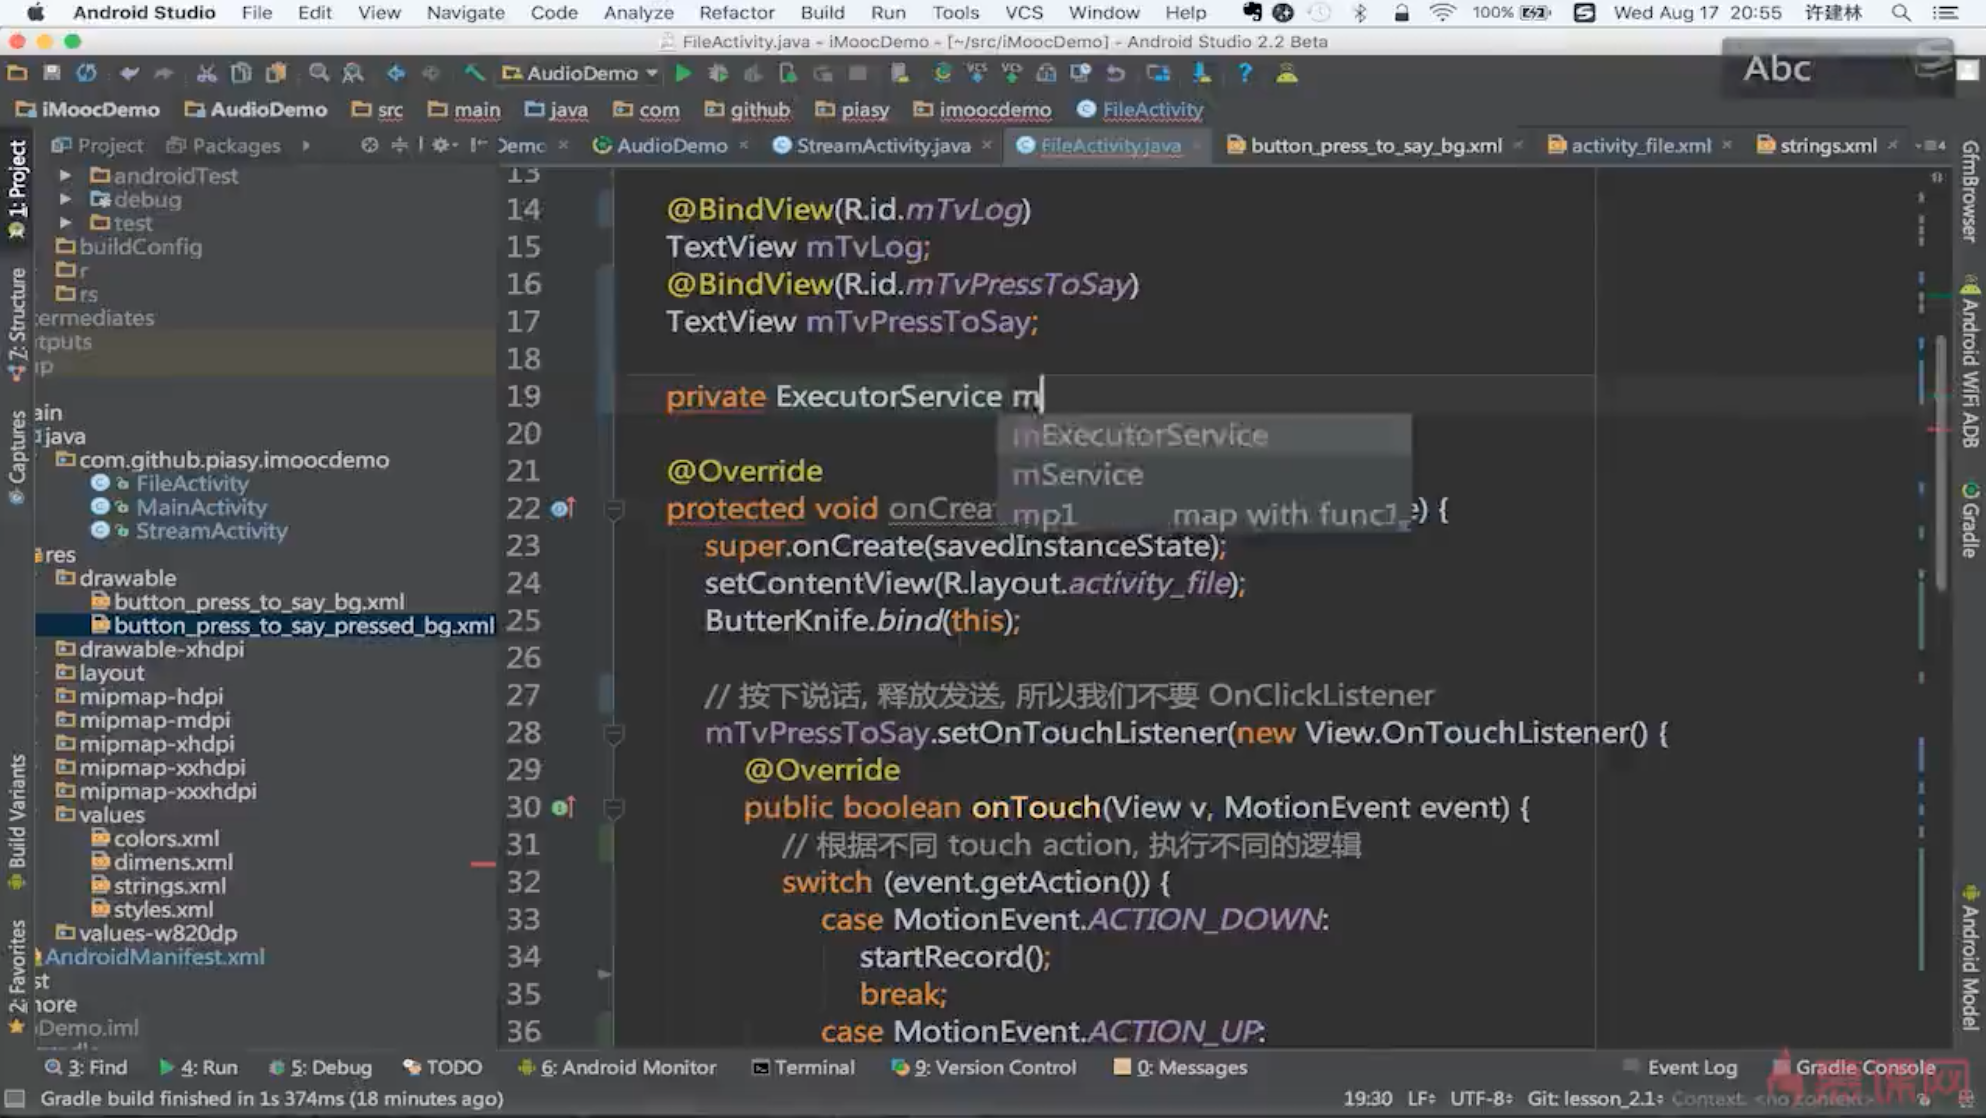Toggle the 7: Structure side panel

click(17, 323)
